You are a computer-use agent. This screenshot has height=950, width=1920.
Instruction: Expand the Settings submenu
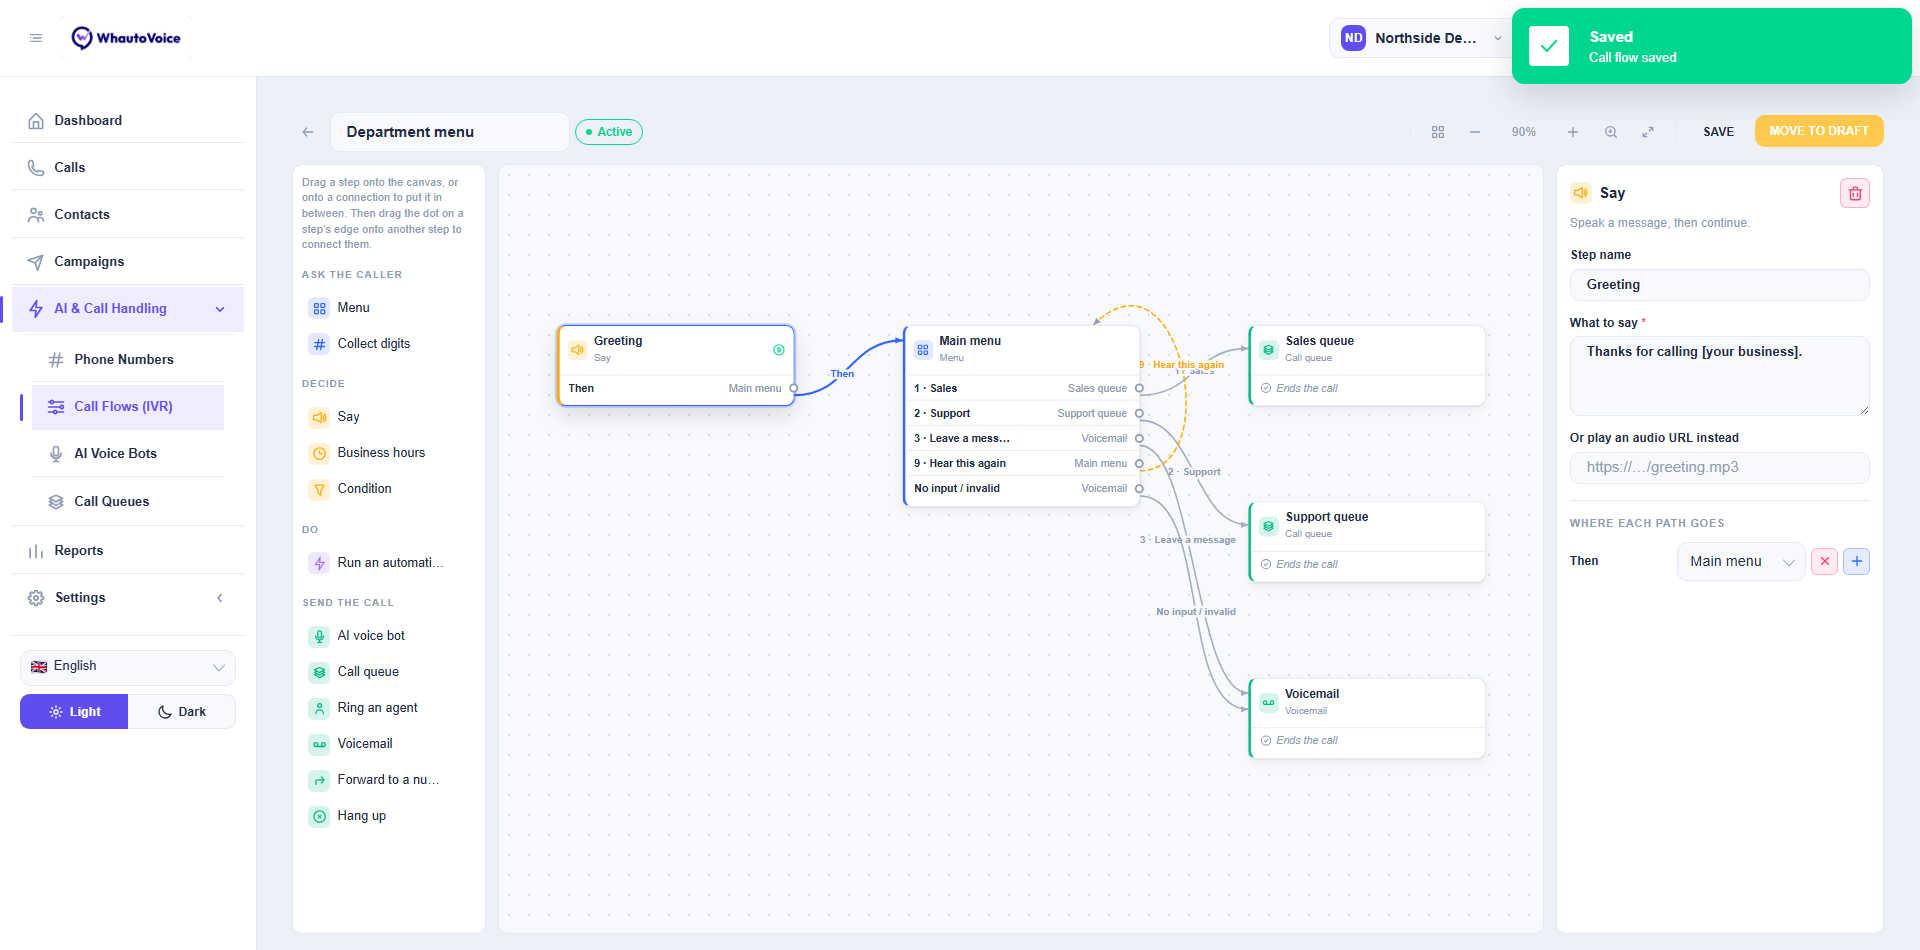(128, 598)
